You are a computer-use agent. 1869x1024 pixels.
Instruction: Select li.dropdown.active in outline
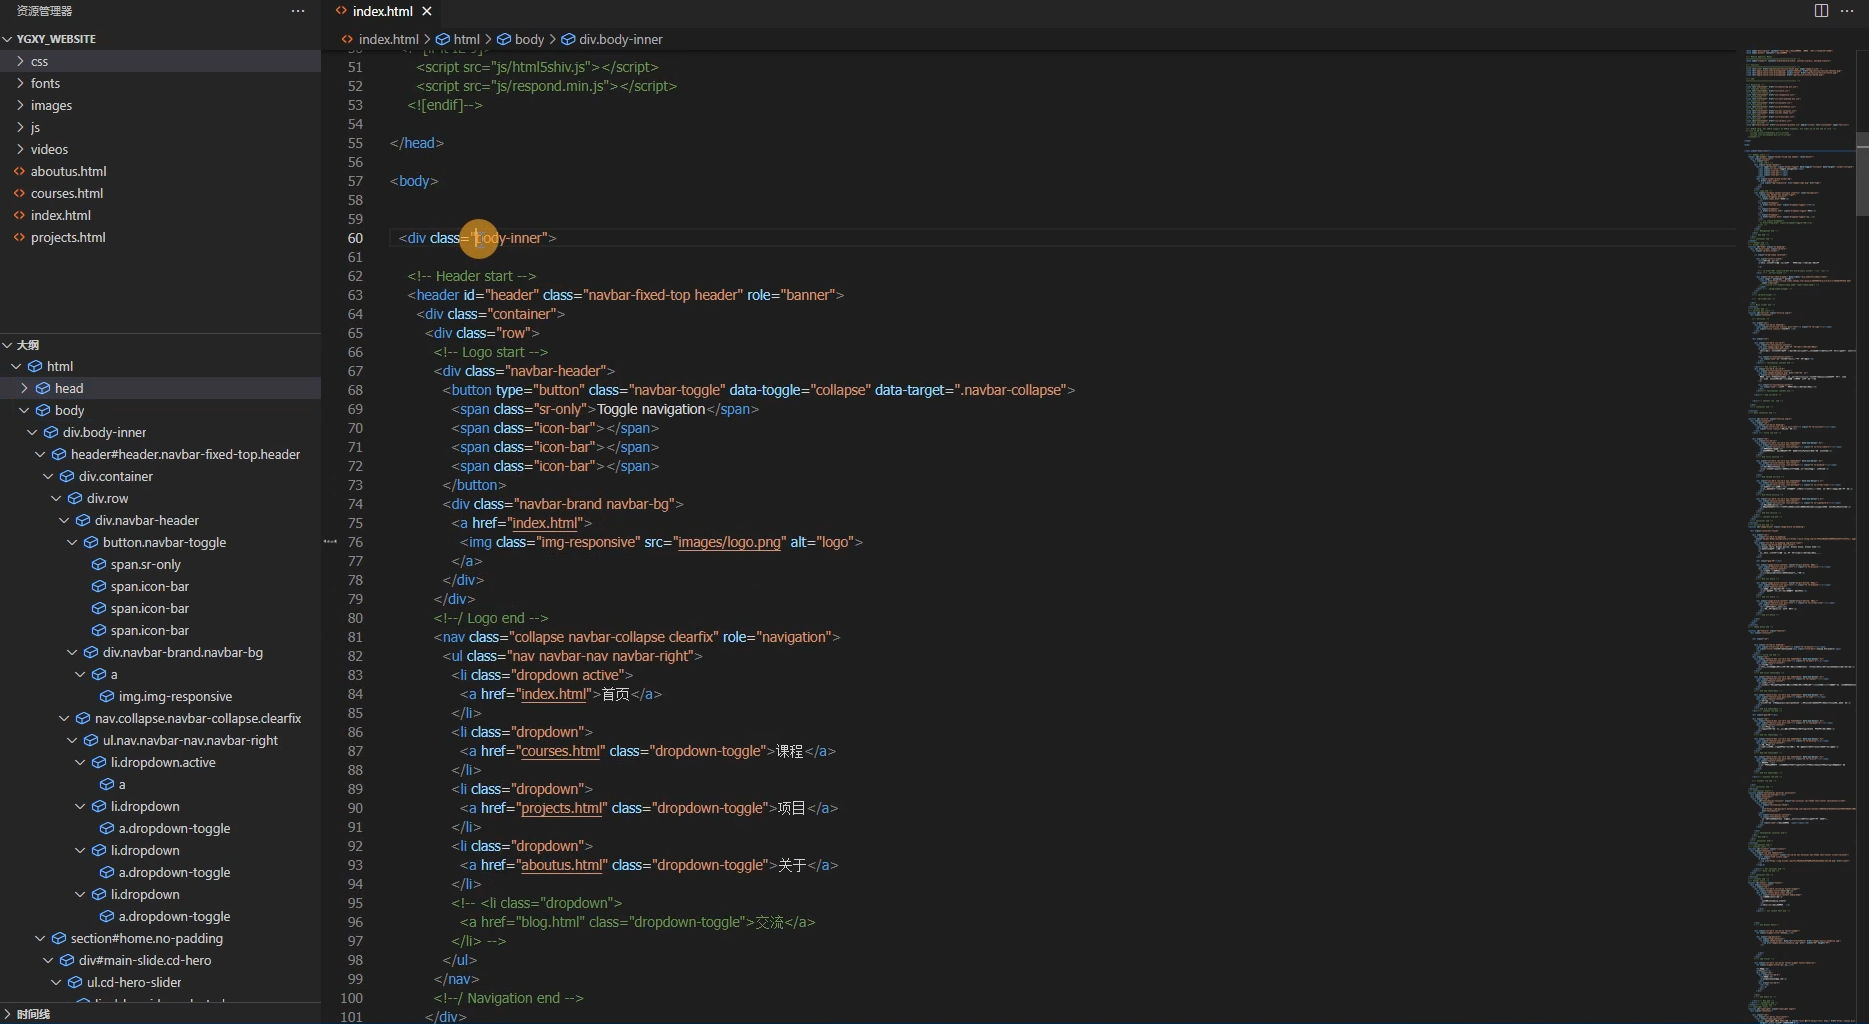(x=163, y=762)
